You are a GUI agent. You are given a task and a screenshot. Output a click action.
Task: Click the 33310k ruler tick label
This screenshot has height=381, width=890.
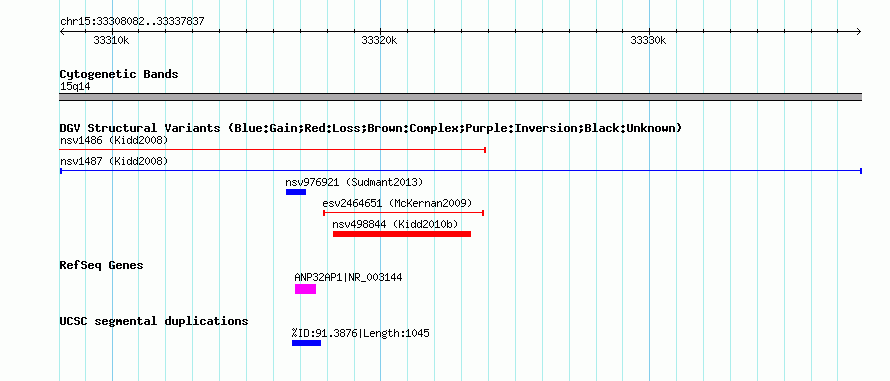111,40
